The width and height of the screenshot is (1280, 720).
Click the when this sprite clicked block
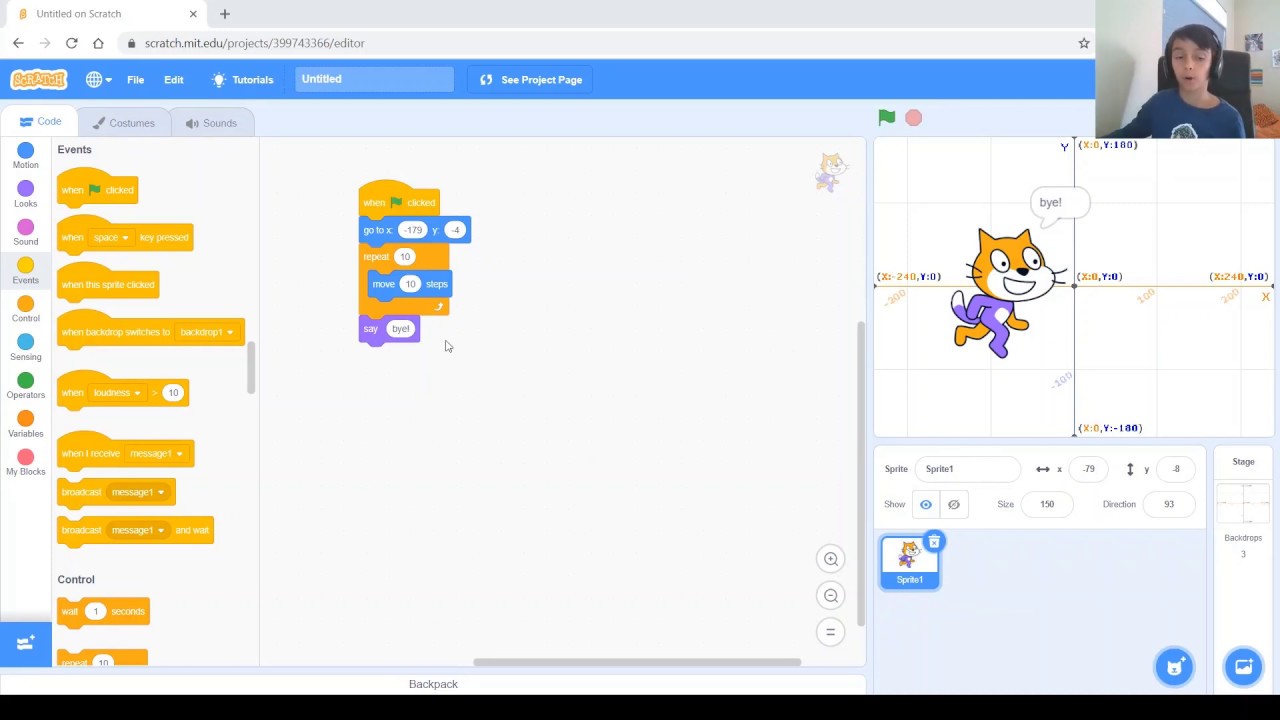click(108, 284)
